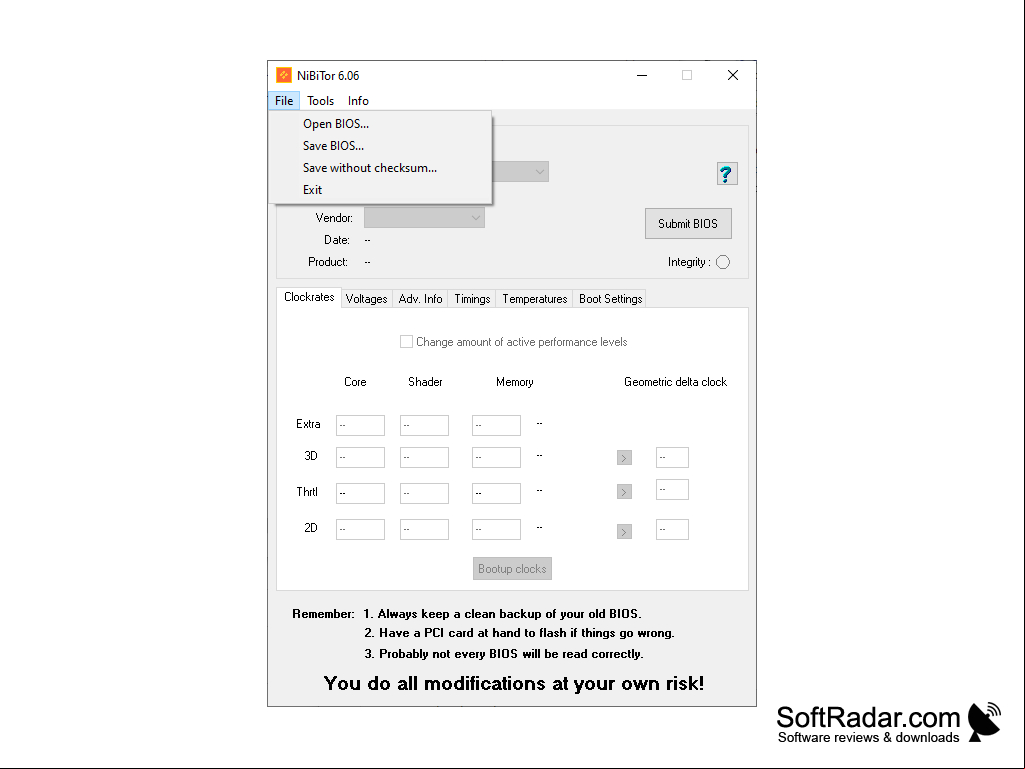The width and height of the screenshot is (1025, 769).
Task: Choose Save BIOS... from File menu
Action: (380, 146)
